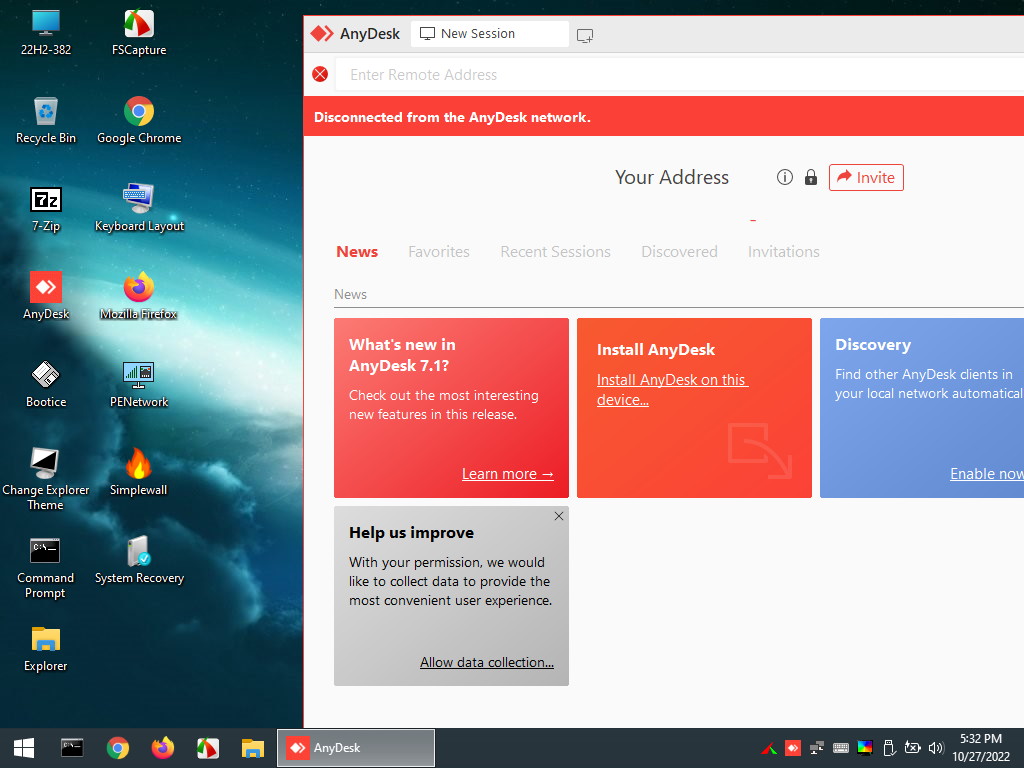Select Google Chrome desktop icon
Image resolution: width=1024 pixels, height=768 pixels.
(139, 121)
